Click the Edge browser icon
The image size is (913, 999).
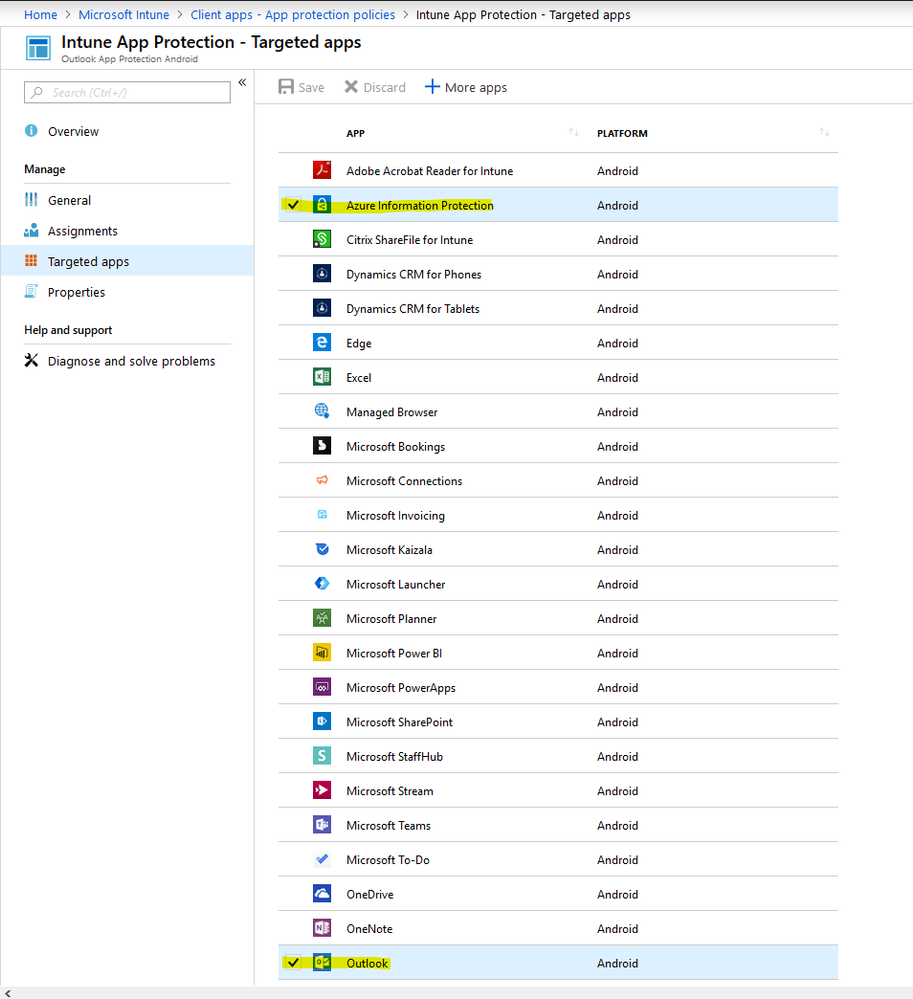click(x=322, y=342)
